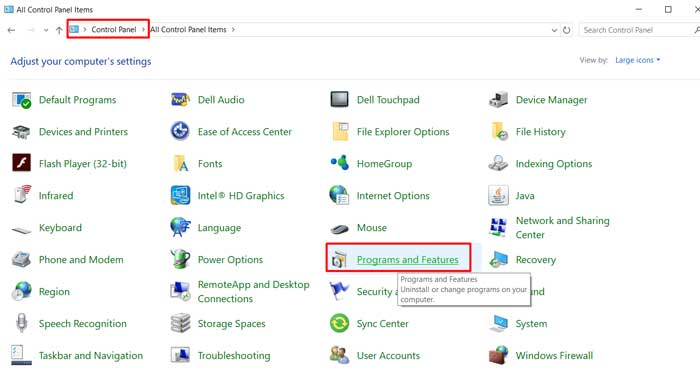Open the Recovery icon
This screenshot has width=700, height=373.
498,260
